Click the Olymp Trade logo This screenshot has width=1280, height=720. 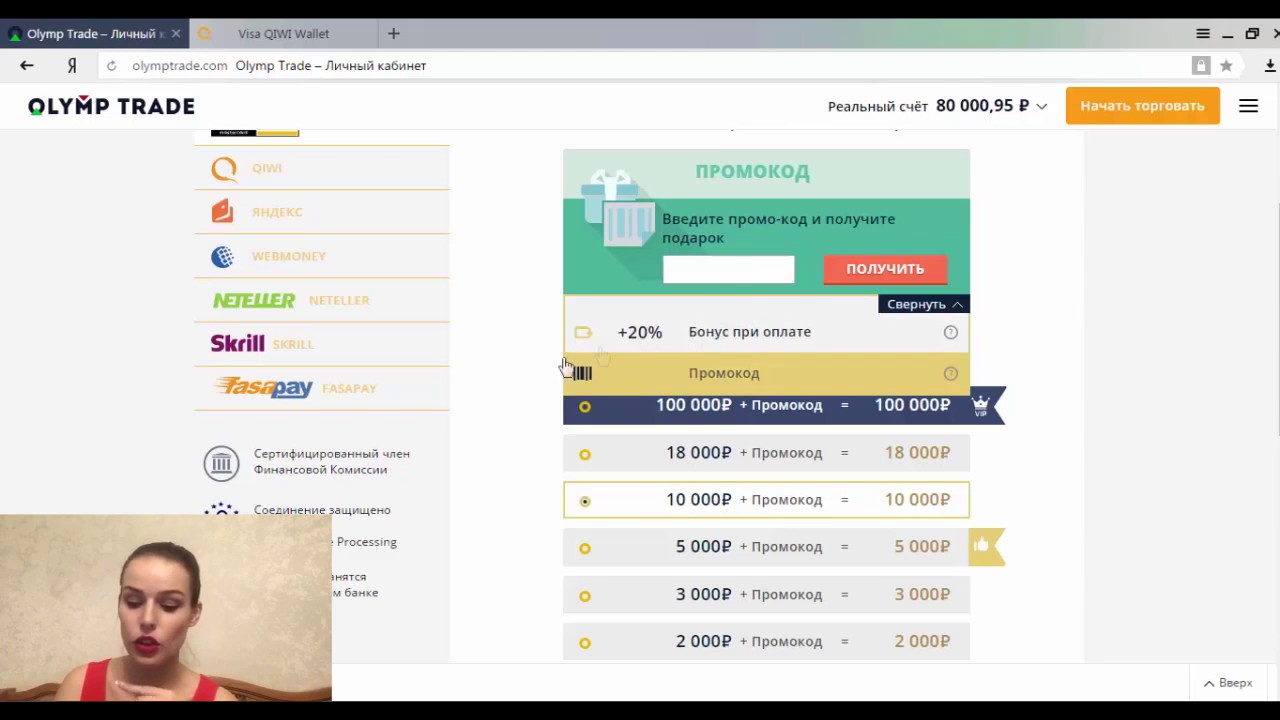[111, 106]
